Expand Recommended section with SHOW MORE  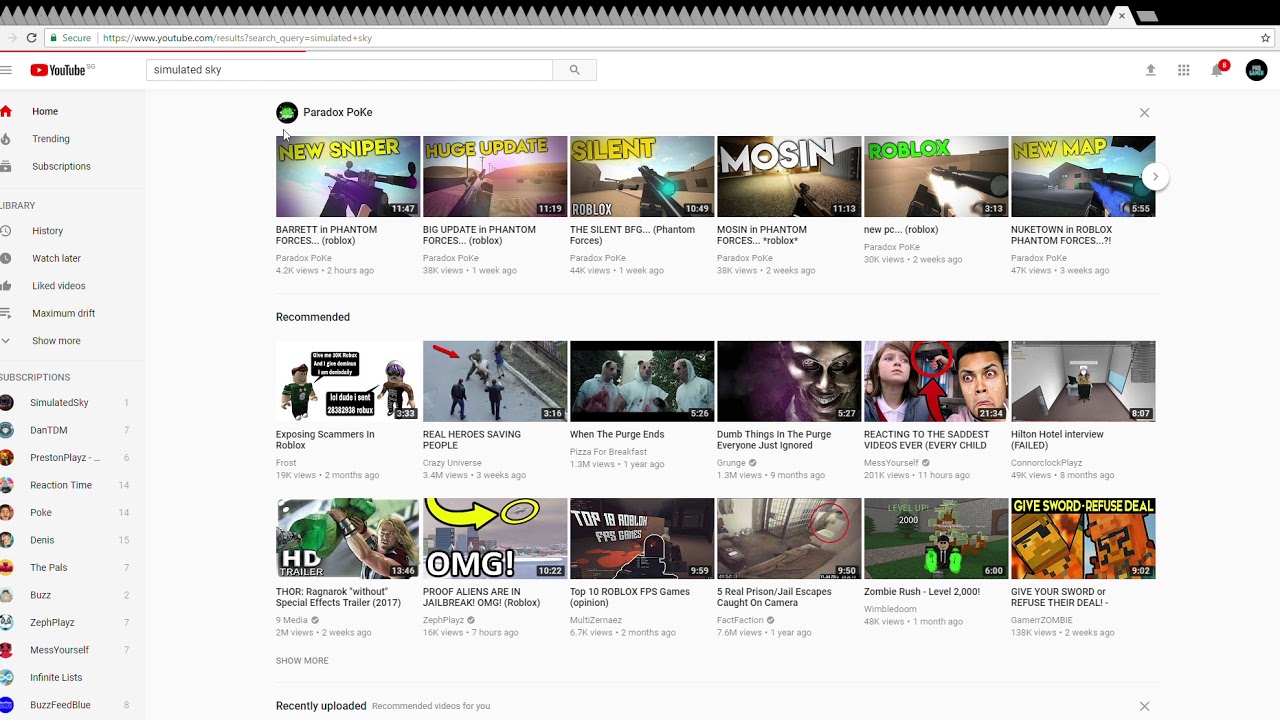click(302, 661)
